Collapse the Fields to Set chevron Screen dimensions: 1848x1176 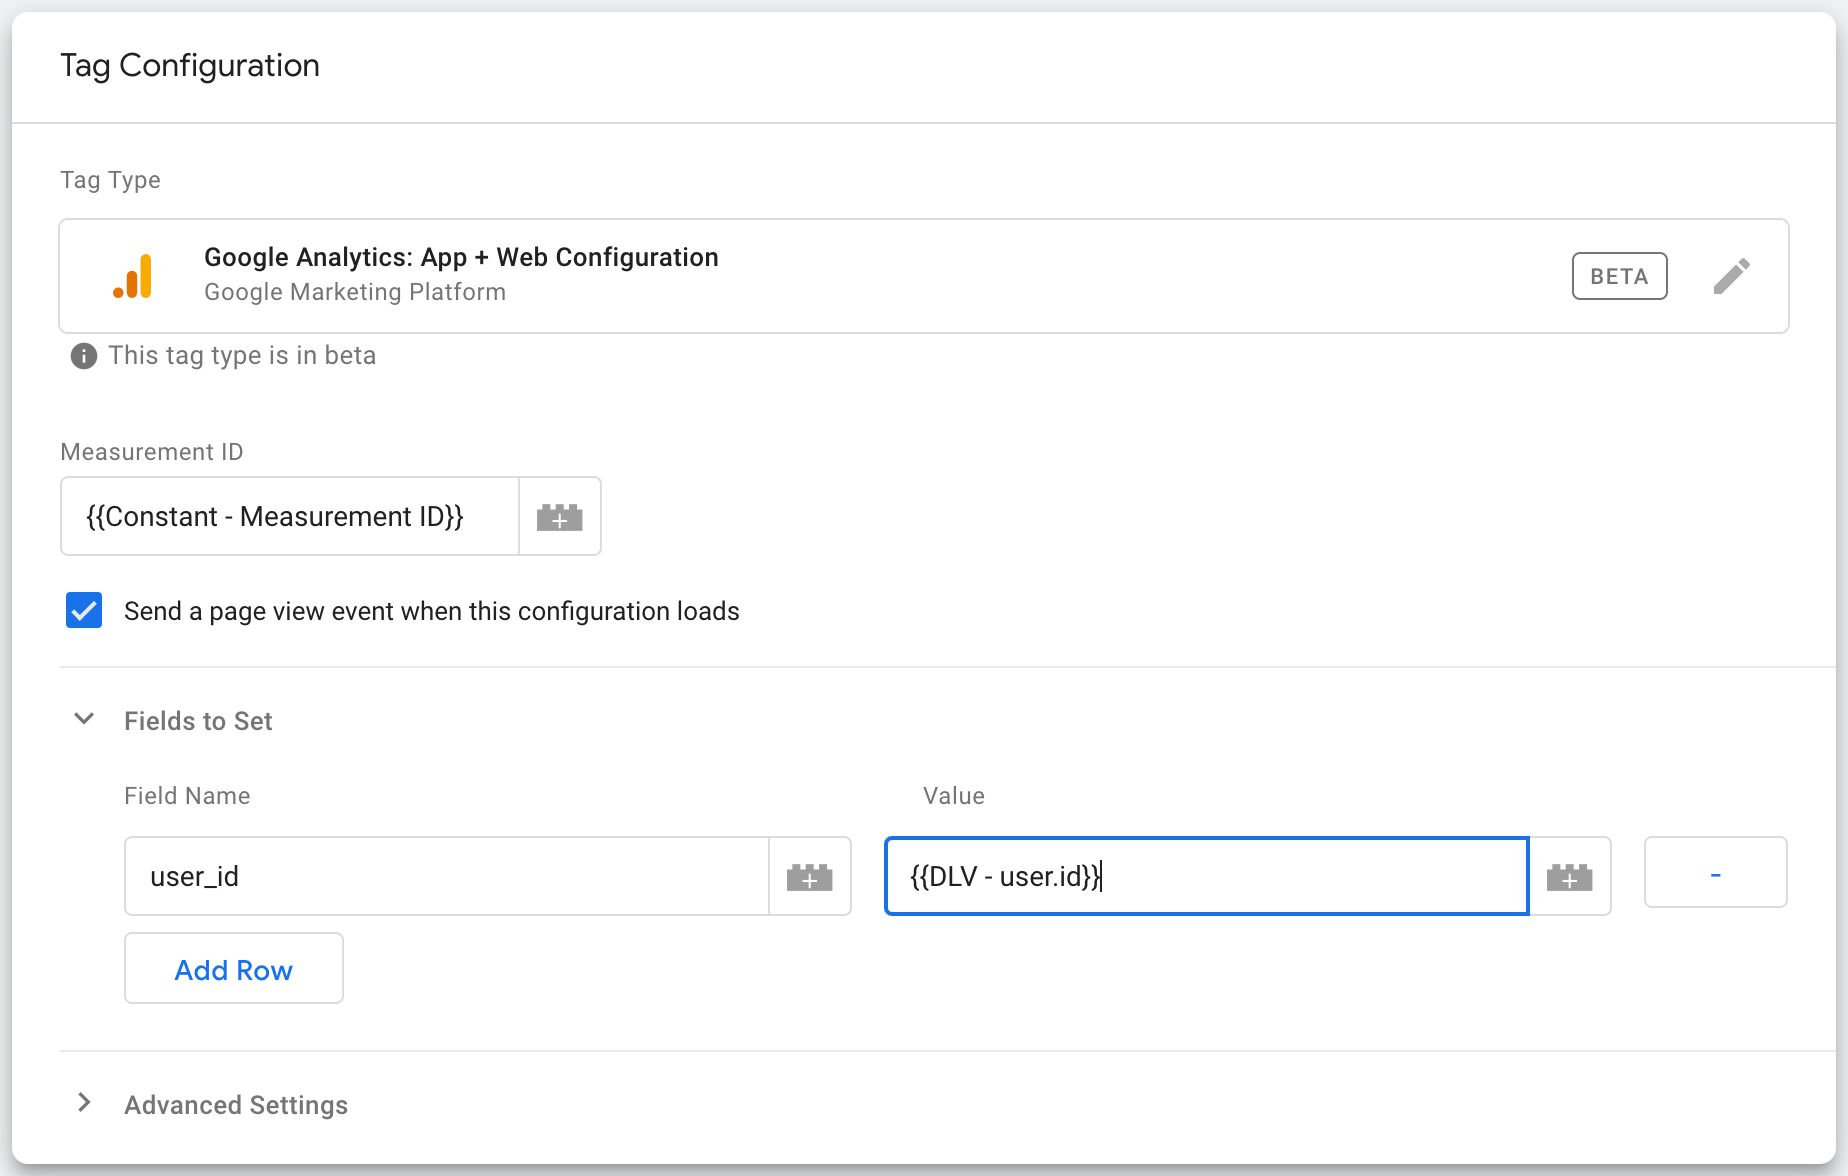tap(85, 719)
